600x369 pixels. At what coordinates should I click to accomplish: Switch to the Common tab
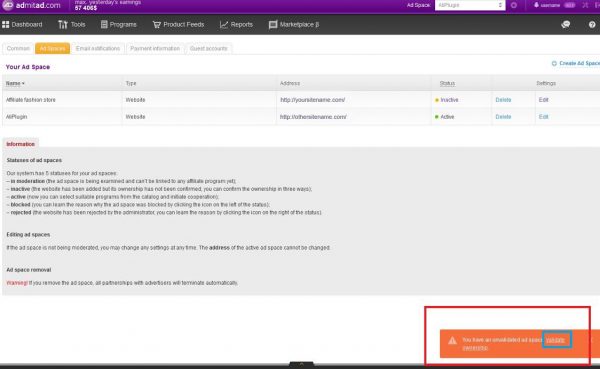(x=18, y=49)
